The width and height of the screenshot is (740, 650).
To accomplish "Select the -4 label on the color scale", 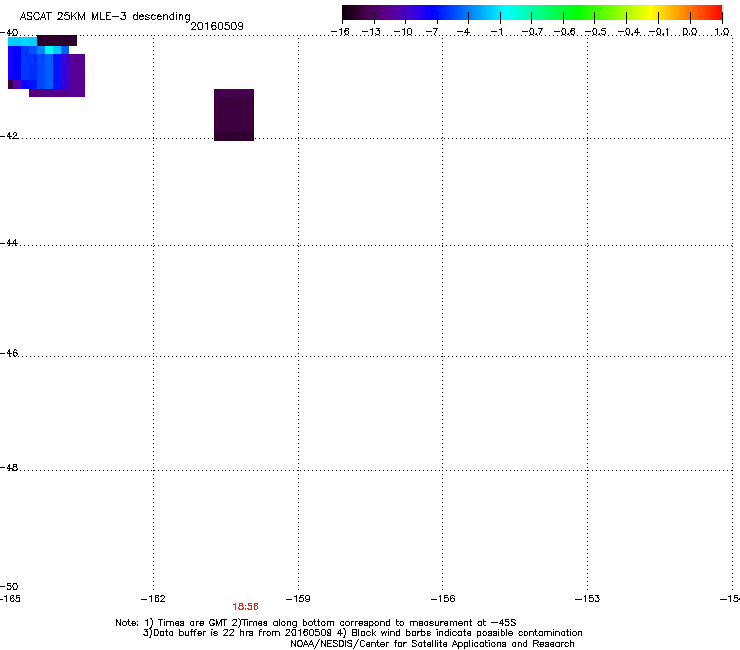I will [463, 32].
